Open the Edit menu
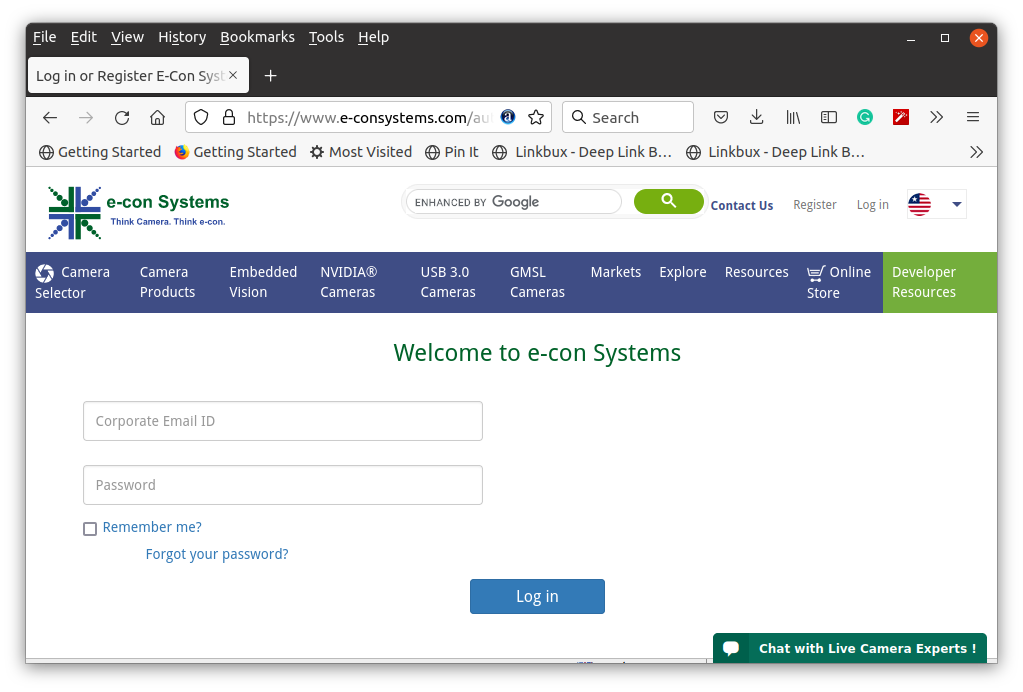 84,37
